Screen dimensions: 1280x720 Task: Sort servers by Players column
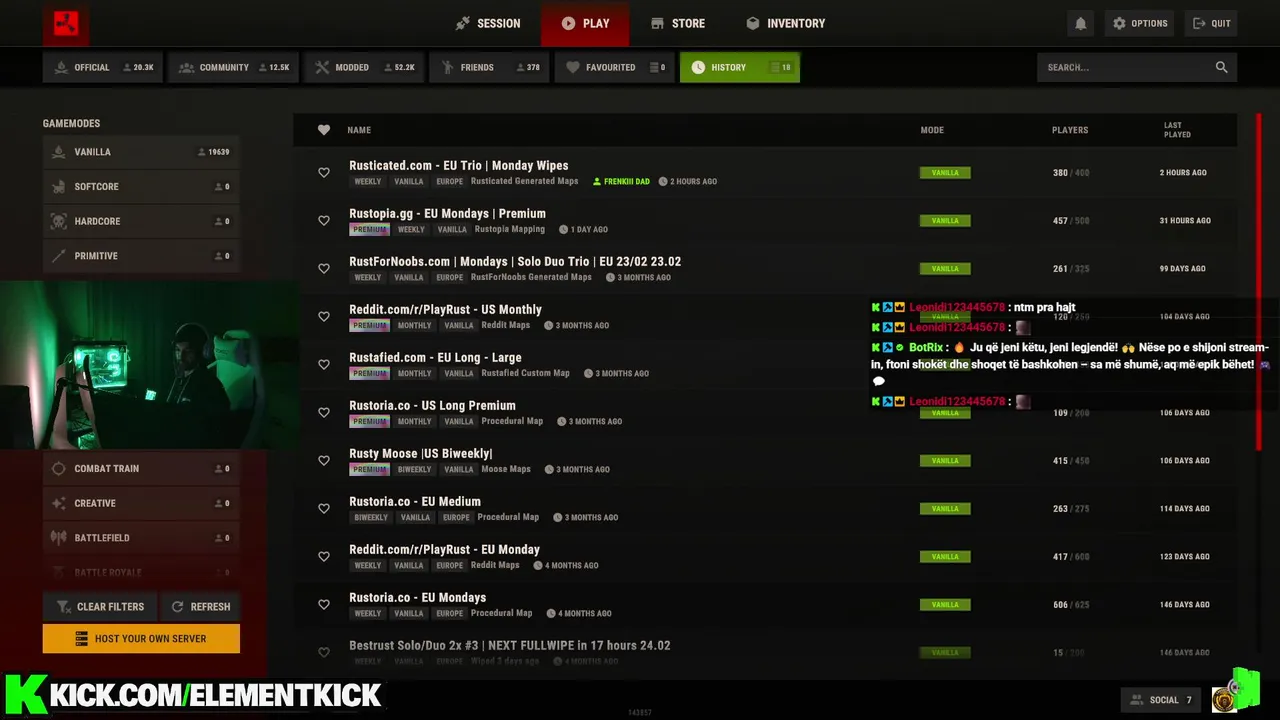[1070, 130]
